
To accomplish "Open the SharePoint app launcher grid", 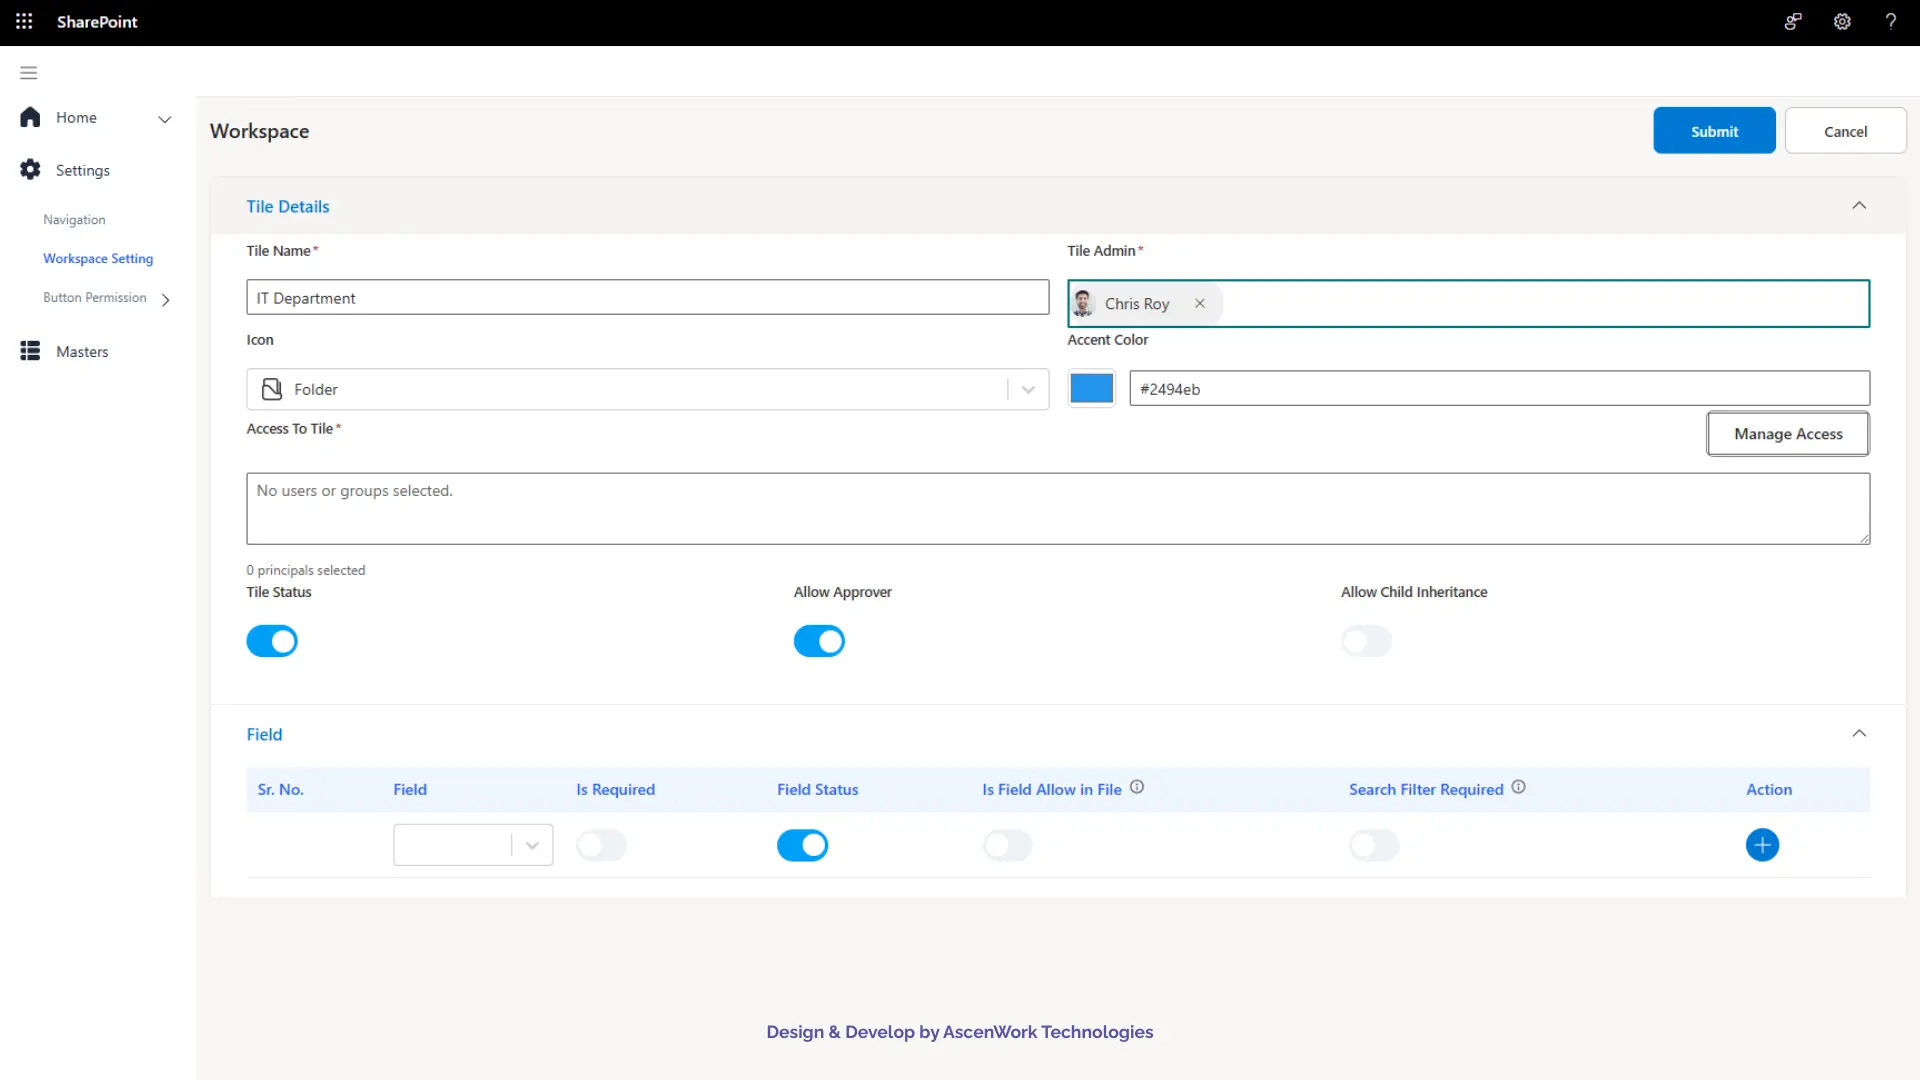I will 24,21.
